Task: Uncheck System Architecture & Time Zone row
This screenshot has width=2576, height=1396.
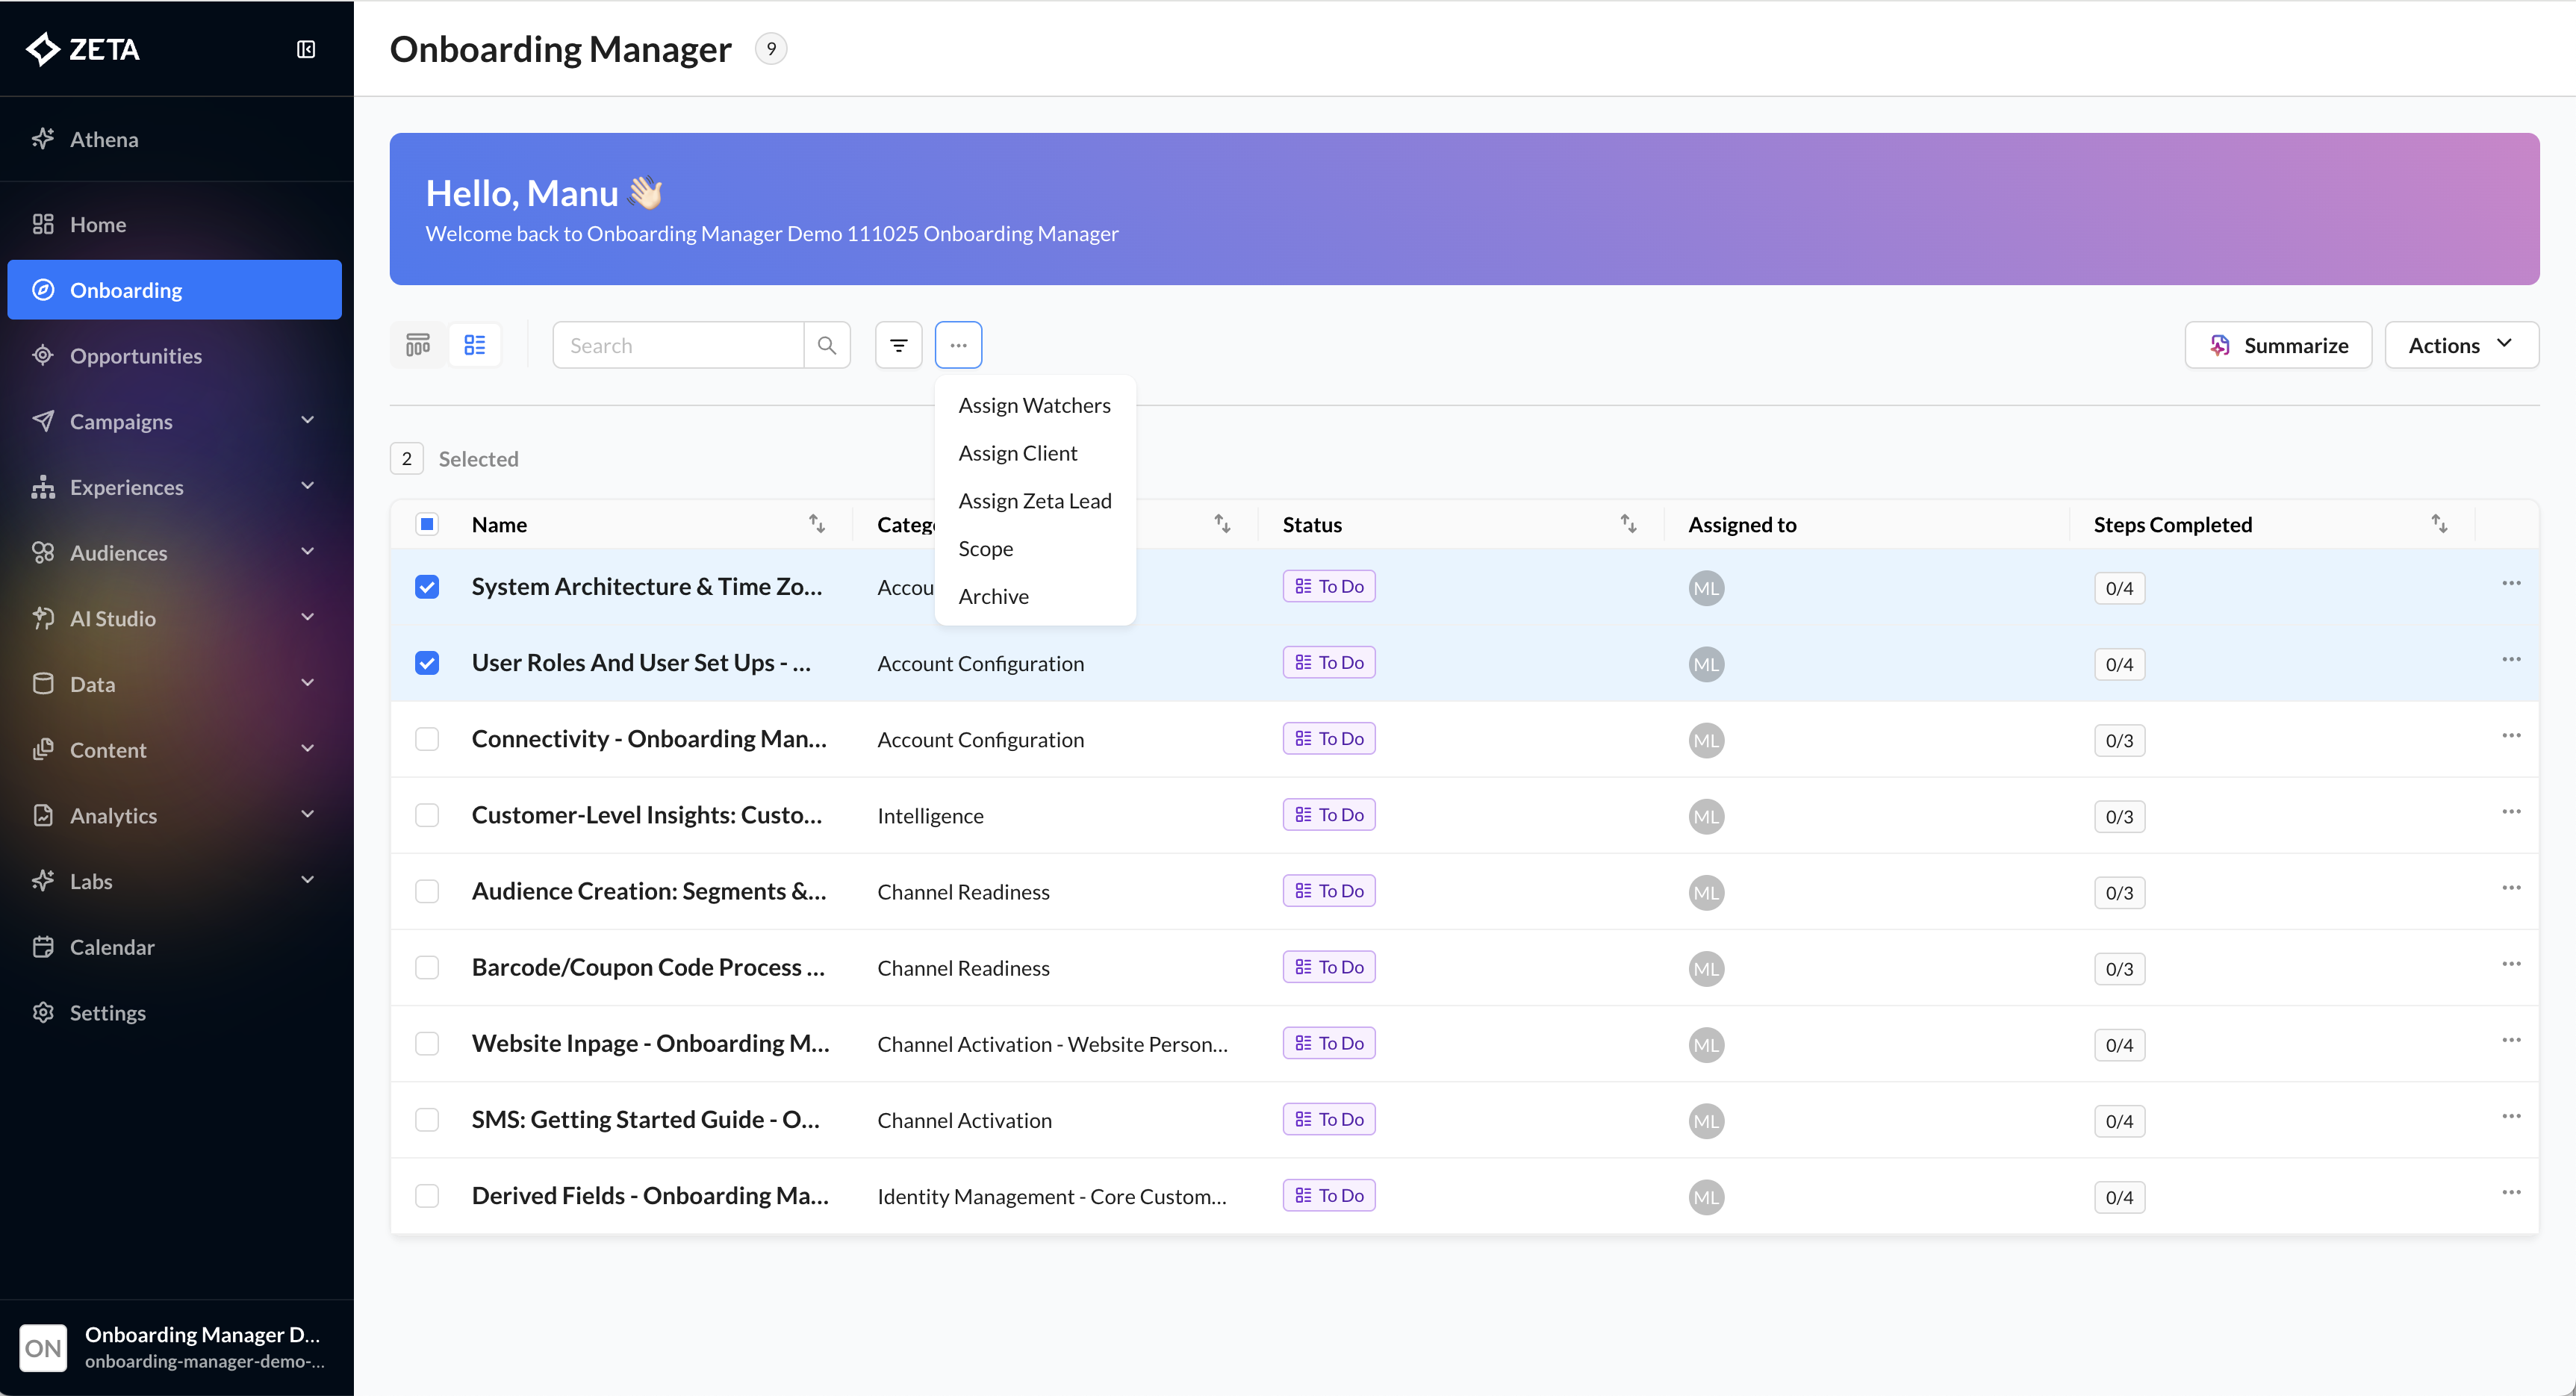Action: coord(427,587)
